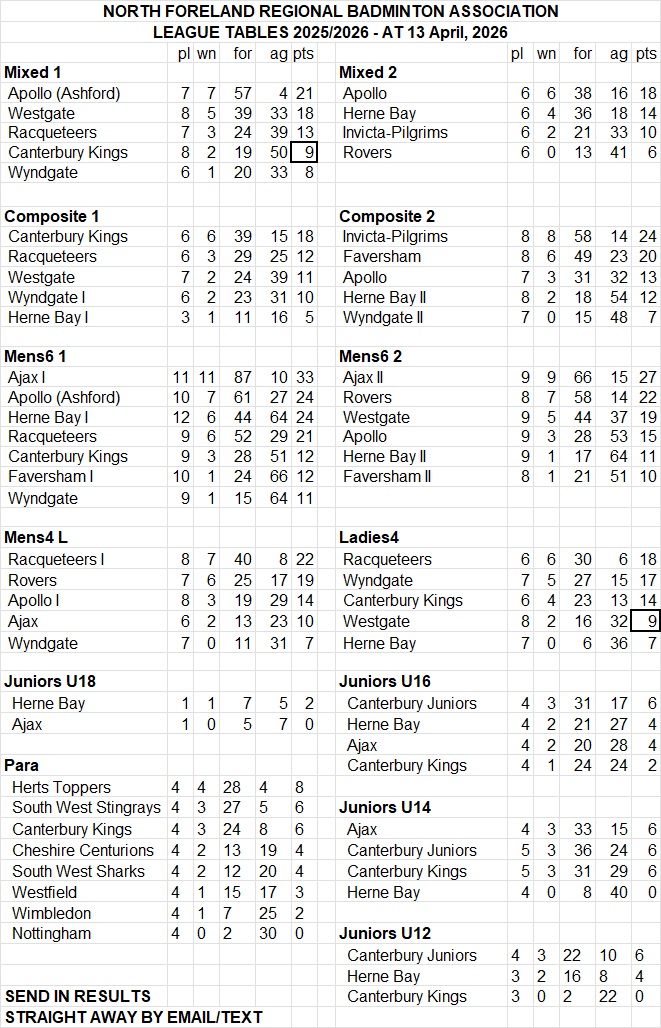661x1028 pixels.
Task: Select the Mens4 L division heading
Action: pos(39,539)
